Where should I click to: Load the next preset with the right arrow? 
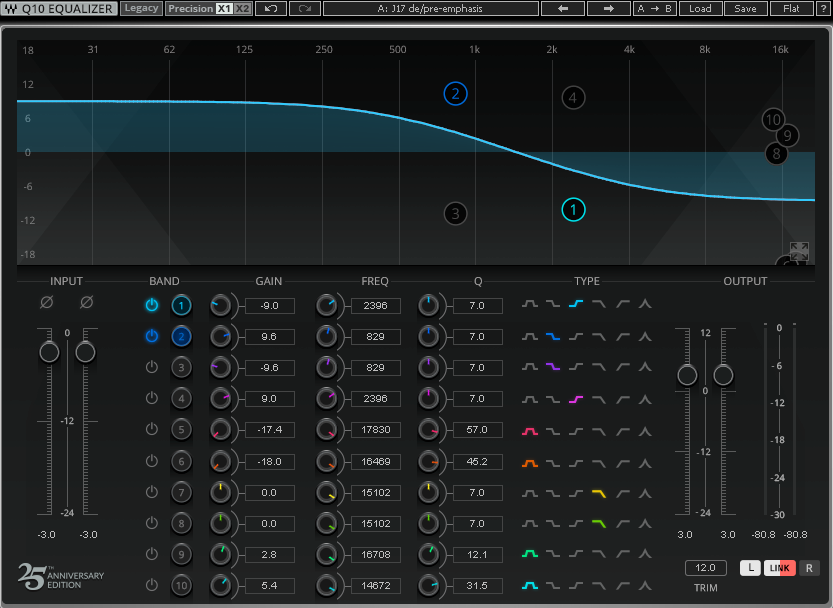[609, 9]
